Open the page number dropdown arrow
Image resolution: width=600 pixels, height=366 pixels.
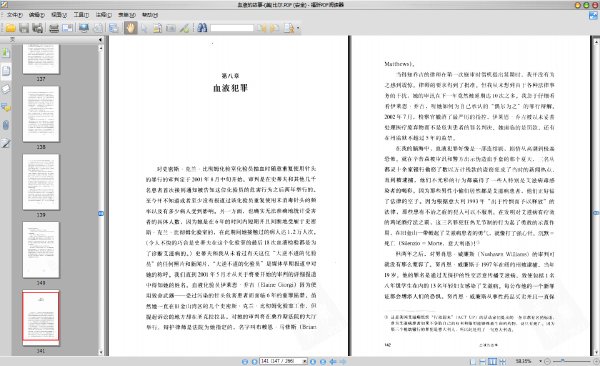tap(305, 361)
